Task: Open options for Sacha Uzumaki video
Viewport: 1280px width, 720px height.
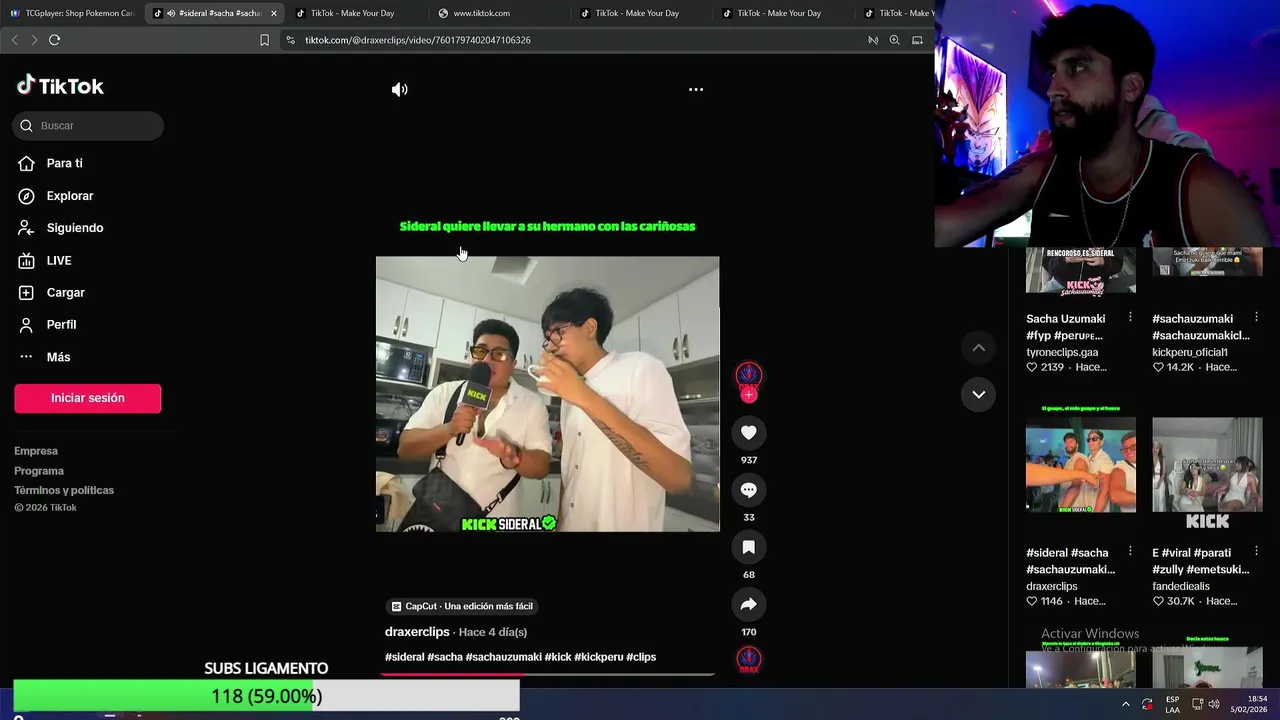Action: 1130,317
